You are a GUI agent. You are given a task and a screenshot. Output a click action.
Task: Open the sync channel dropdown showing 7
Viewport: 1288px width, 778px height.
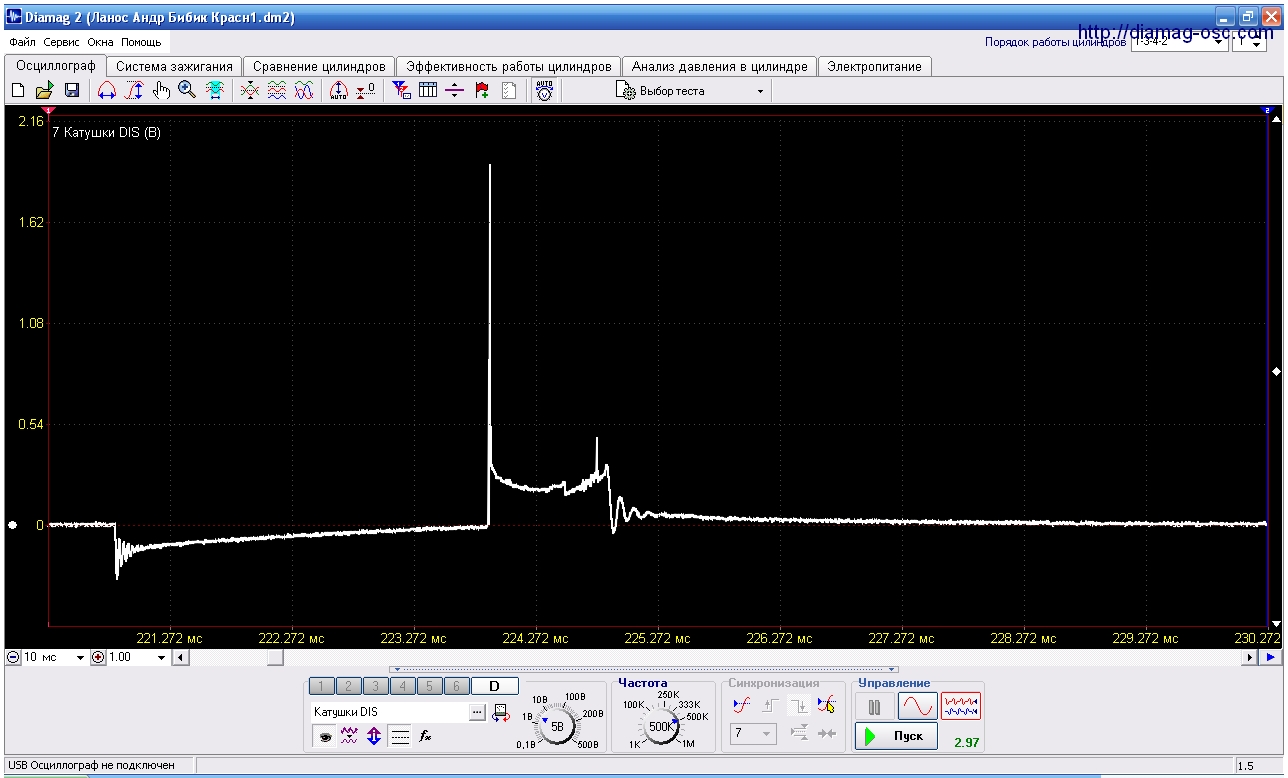(753, 734)
